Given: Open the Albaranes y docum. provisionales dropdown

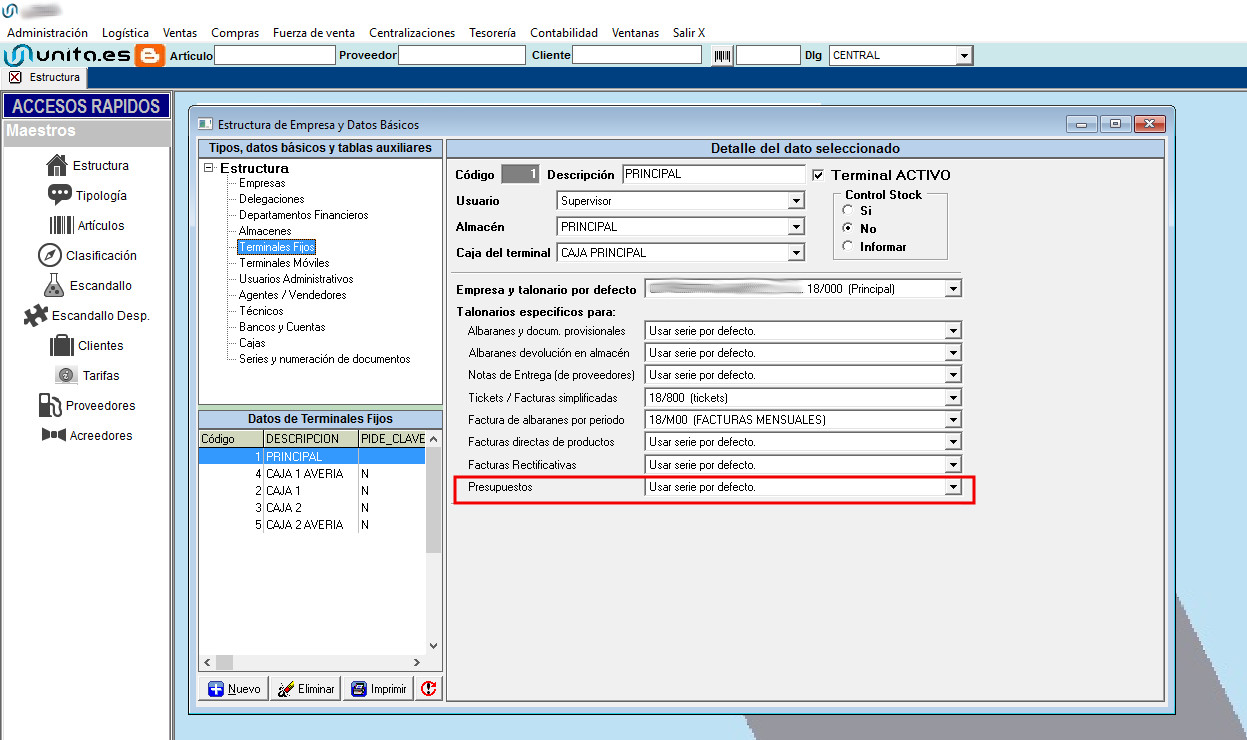Looking at the screenshot, I should (953, 331).
